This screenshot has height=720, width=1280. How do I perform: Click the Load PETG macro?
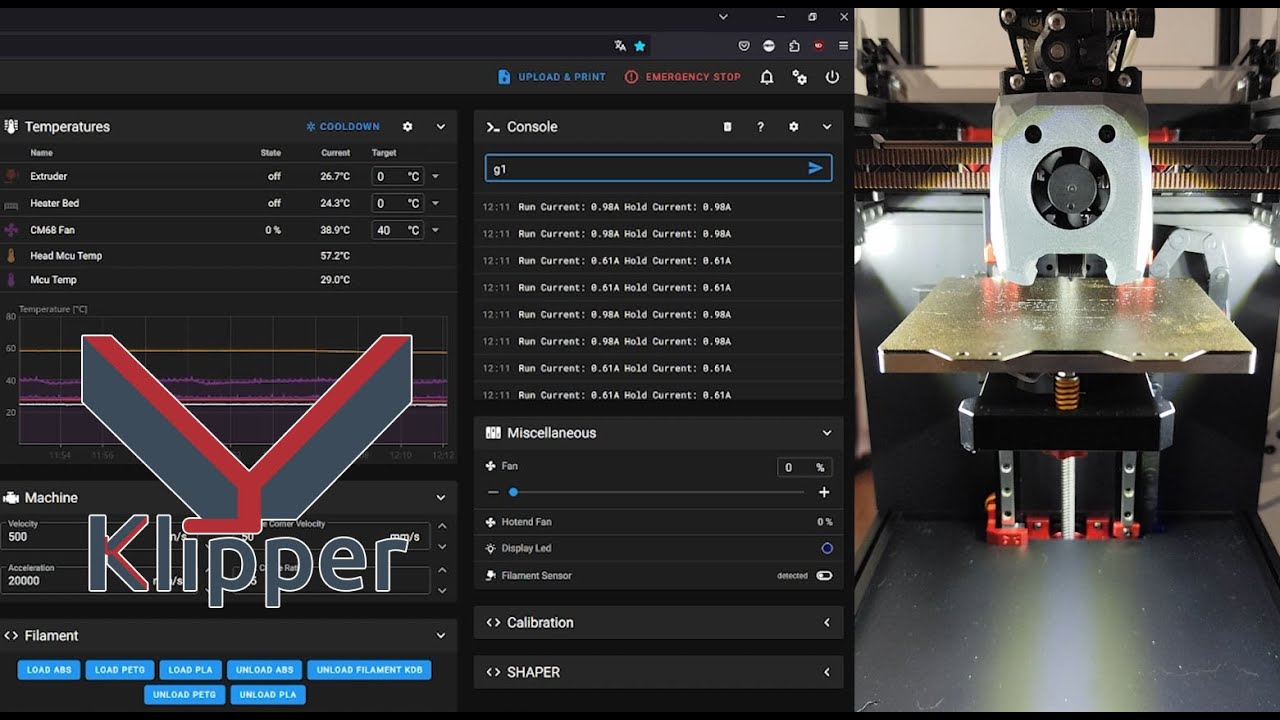(x=119, y=670)
